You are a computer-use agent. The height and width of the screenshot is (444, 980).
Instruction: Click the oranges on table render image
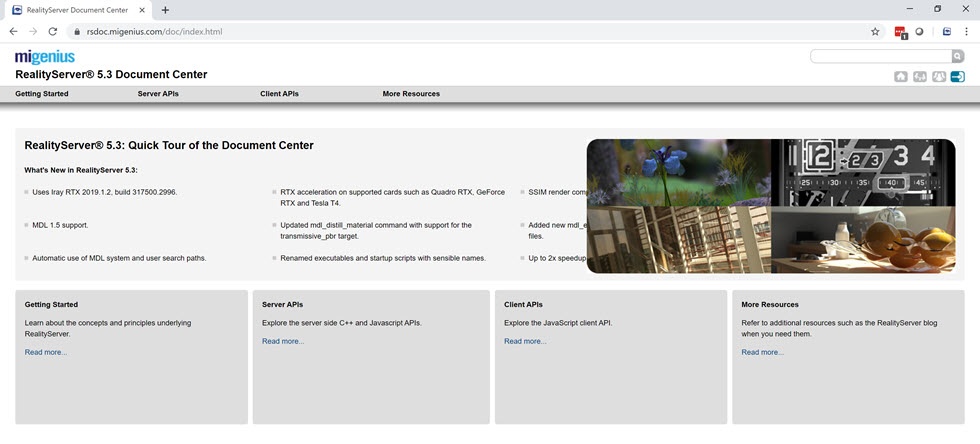click(863, 240)
